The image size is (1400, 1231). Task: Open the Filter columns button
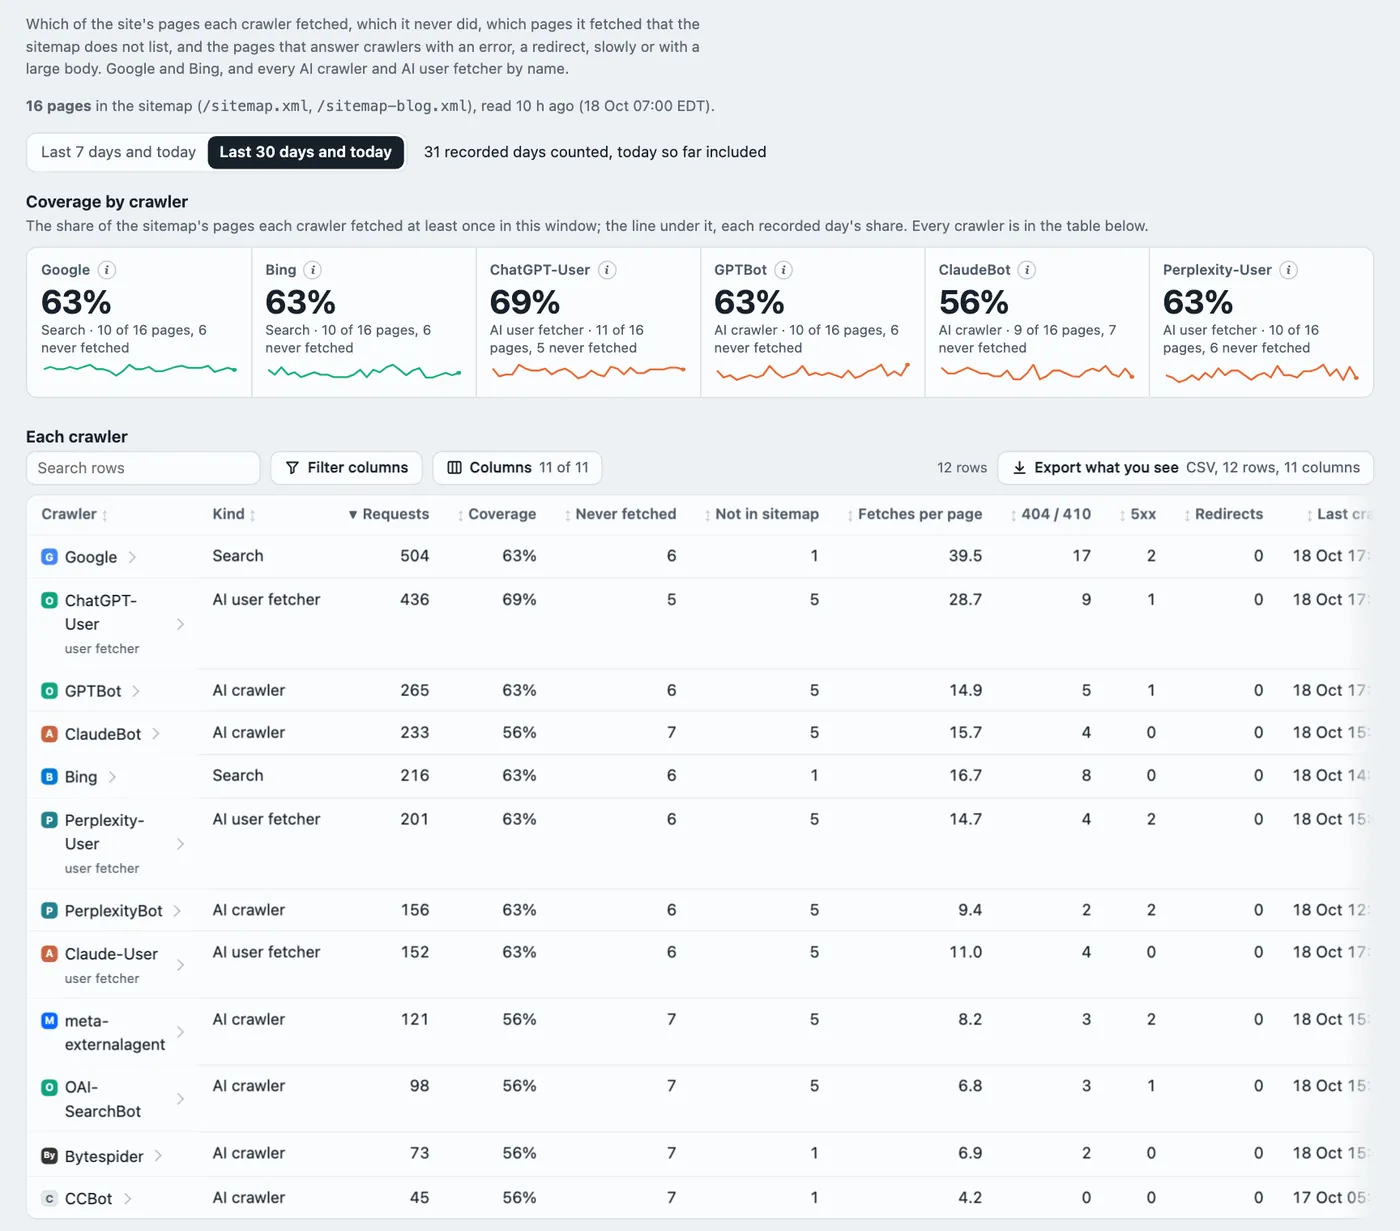[346, 468]
